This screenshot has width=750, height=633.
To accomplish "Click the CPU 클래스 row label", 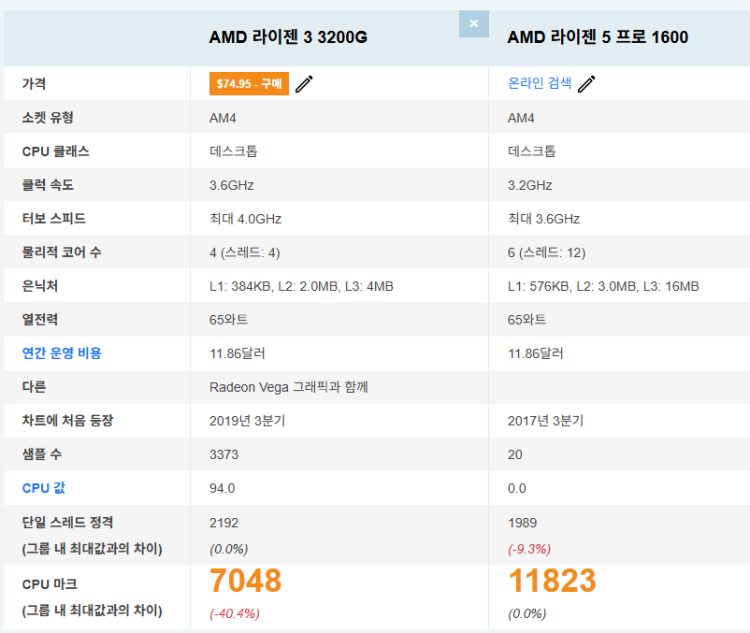I will point(55,151).
